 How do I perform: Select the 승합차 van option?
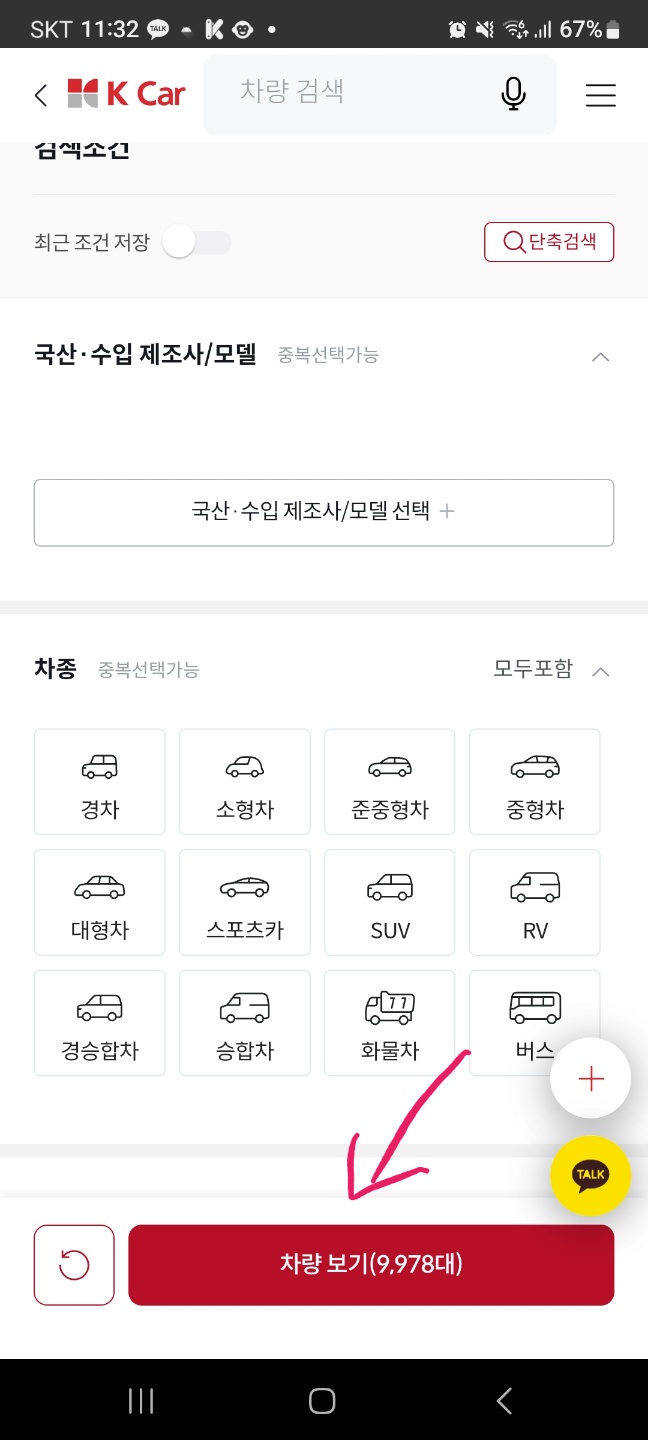pos(244,1022)
